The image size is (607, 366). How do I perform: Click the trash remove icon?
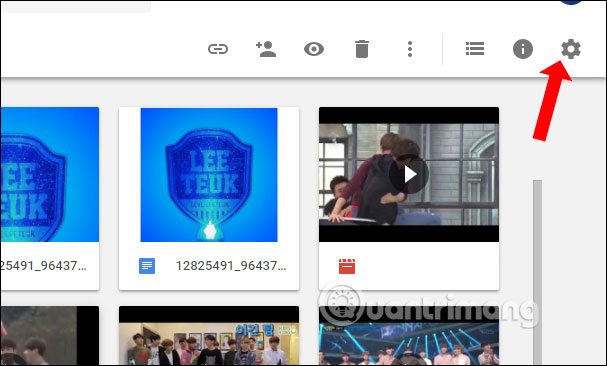pos(362,49)
